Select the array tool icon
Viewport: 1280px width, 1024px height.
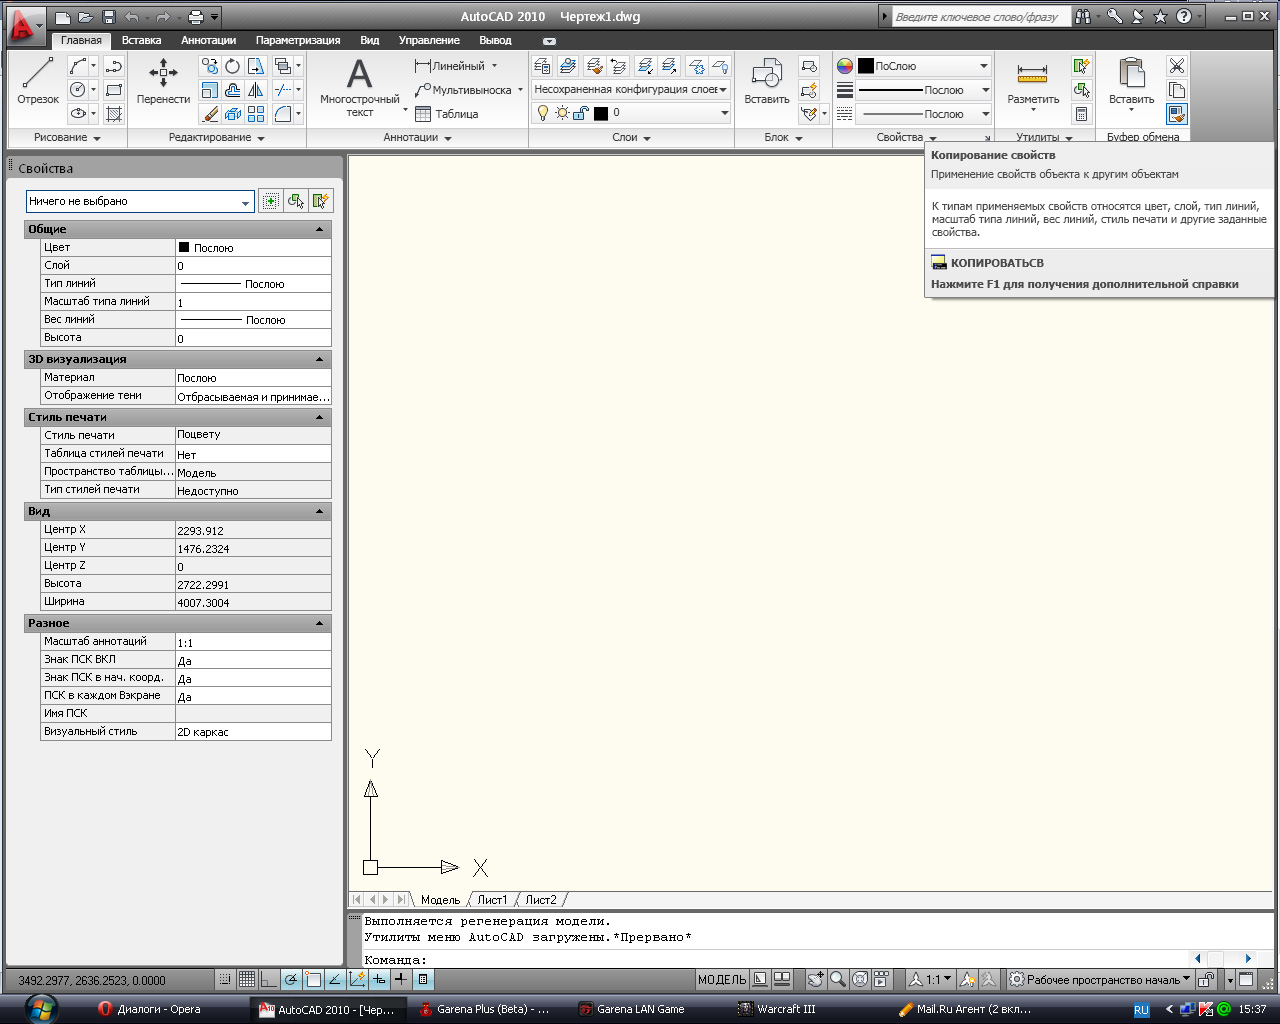[256, 114]
